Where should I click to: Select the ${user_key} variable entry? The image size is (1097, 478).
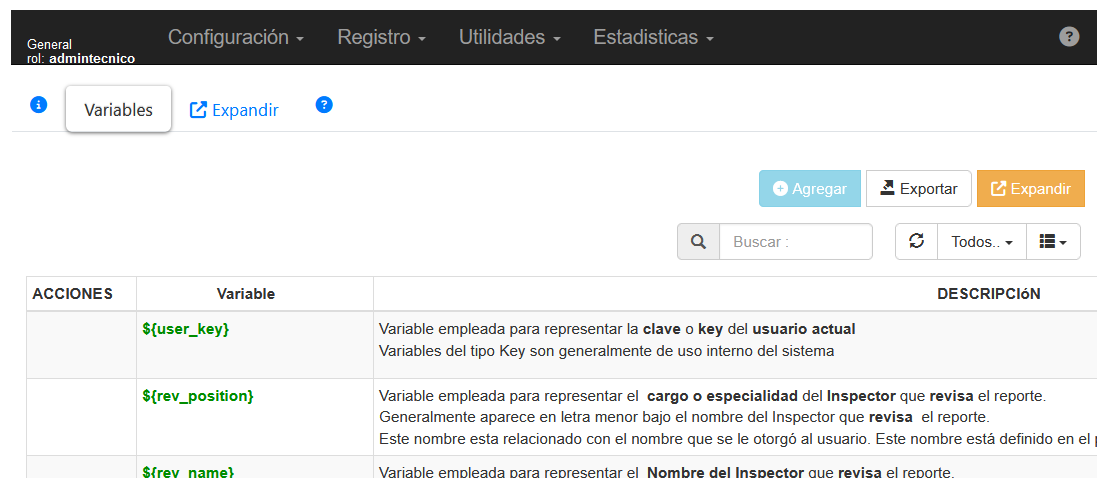(186, 329)
